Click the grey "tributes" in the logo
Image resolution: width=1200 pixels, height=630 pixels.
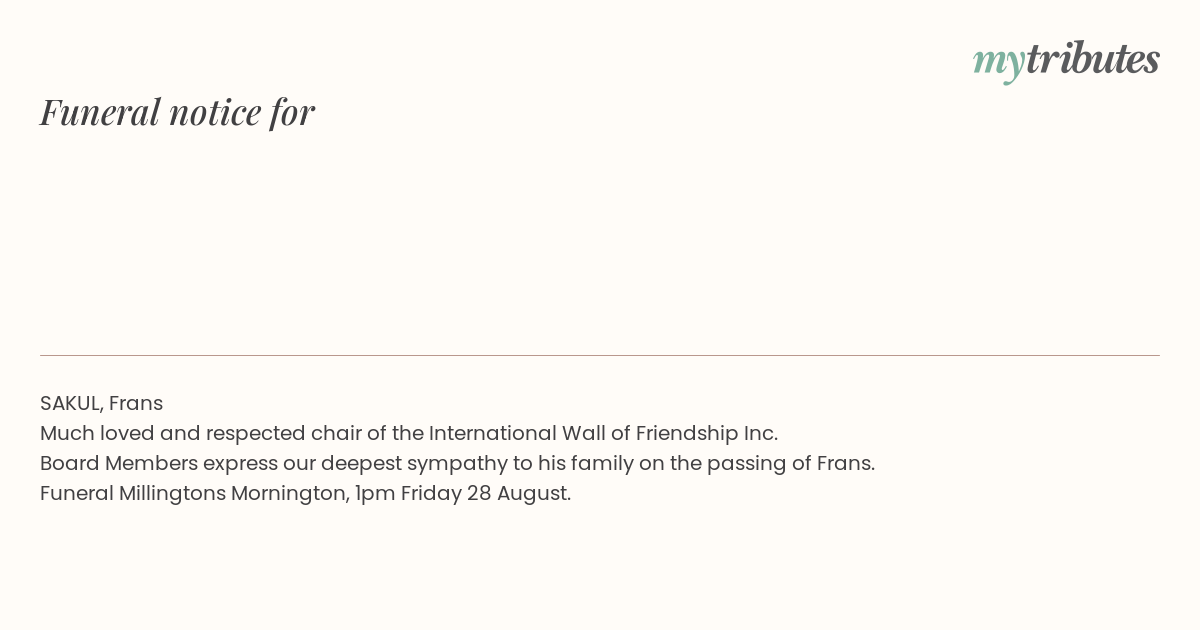click(x=1093, y=58)
